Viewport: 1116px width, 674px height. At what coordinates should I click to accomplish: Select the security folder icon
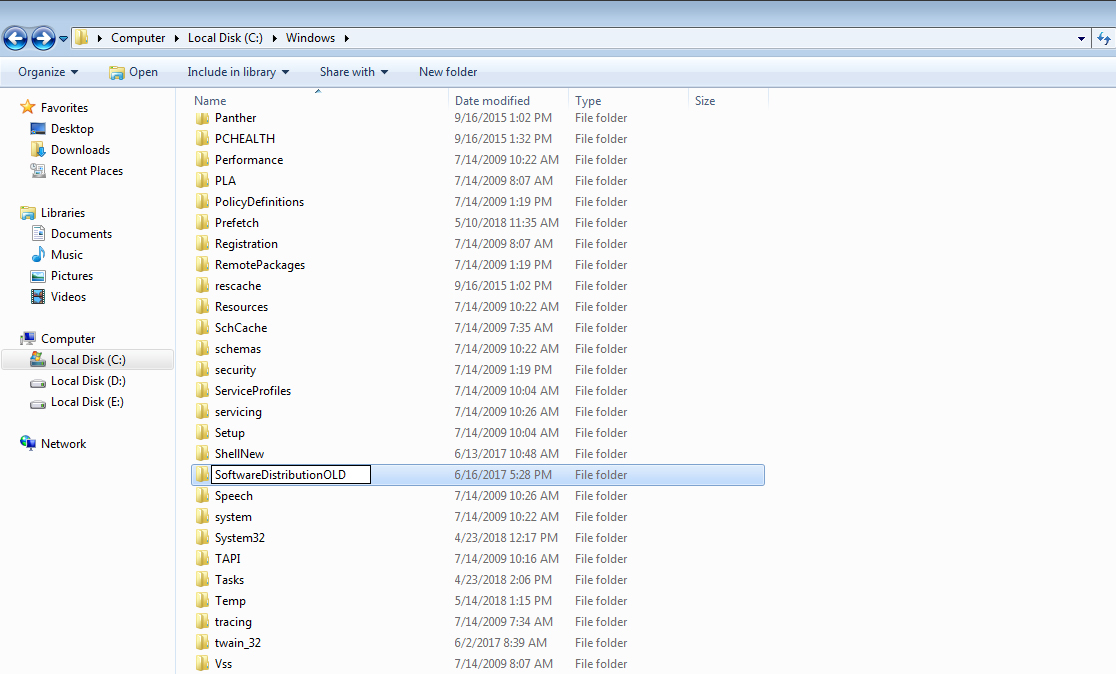coord(202,370)
